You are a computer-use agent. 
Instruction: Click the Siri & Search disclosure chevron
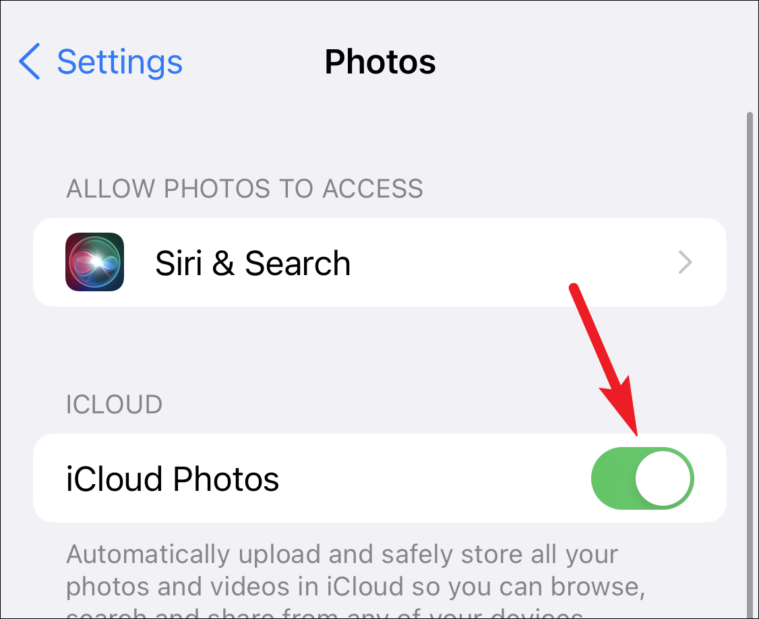(x=685, y=262)
